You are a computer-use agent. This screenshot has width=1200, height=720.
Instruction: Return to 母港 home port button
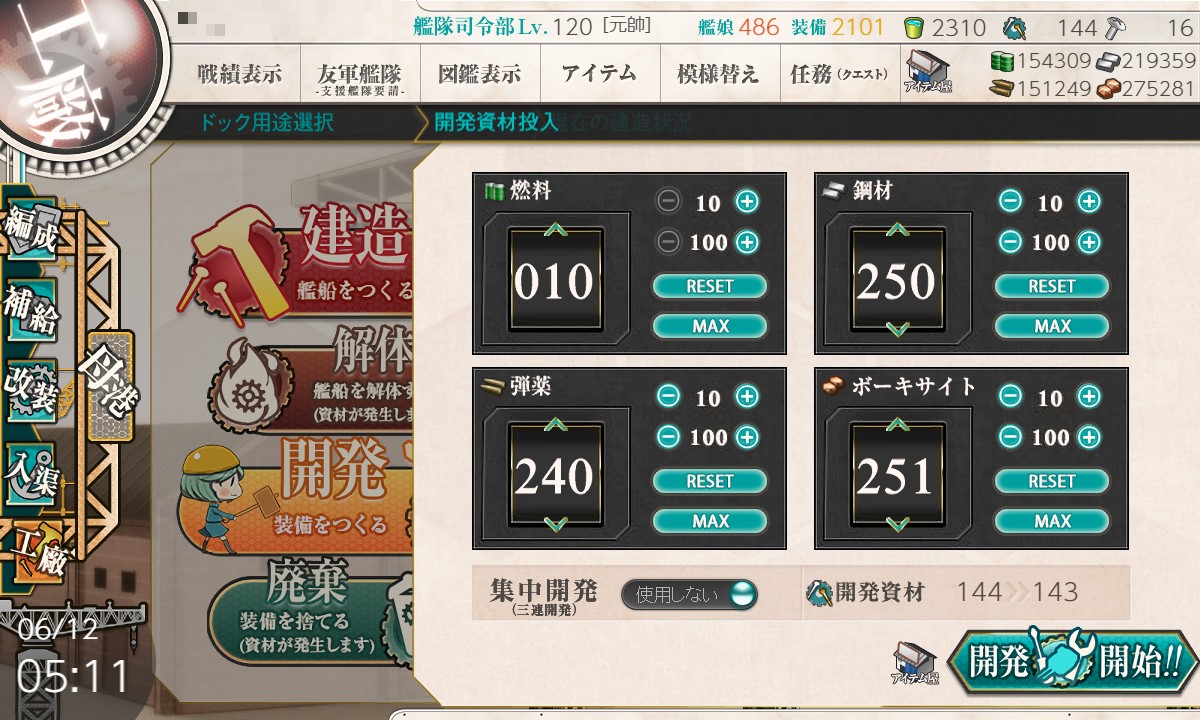click(110, 386)
